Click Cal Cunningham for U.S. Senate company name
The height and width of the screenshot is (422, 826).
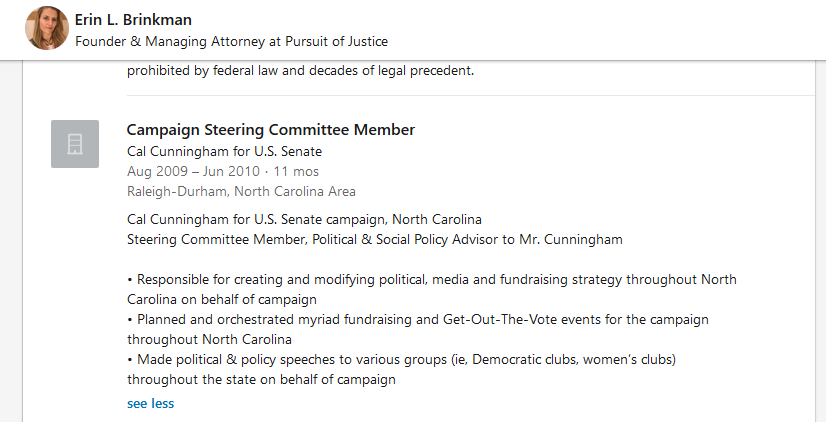225,151
